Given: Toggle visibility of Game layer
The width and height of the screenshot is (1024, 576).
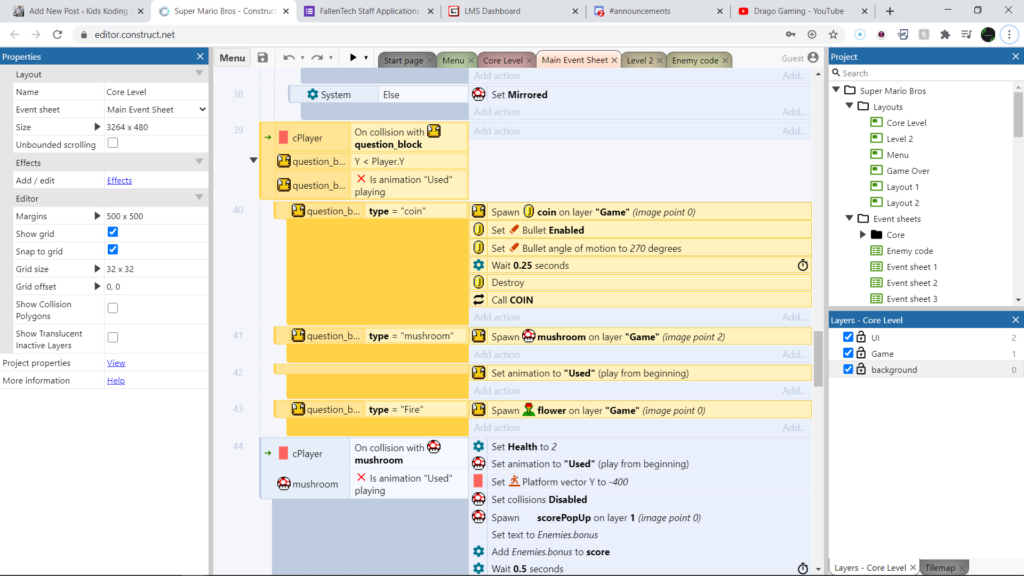Looking at the screenshot, I should tap(848, 353).
